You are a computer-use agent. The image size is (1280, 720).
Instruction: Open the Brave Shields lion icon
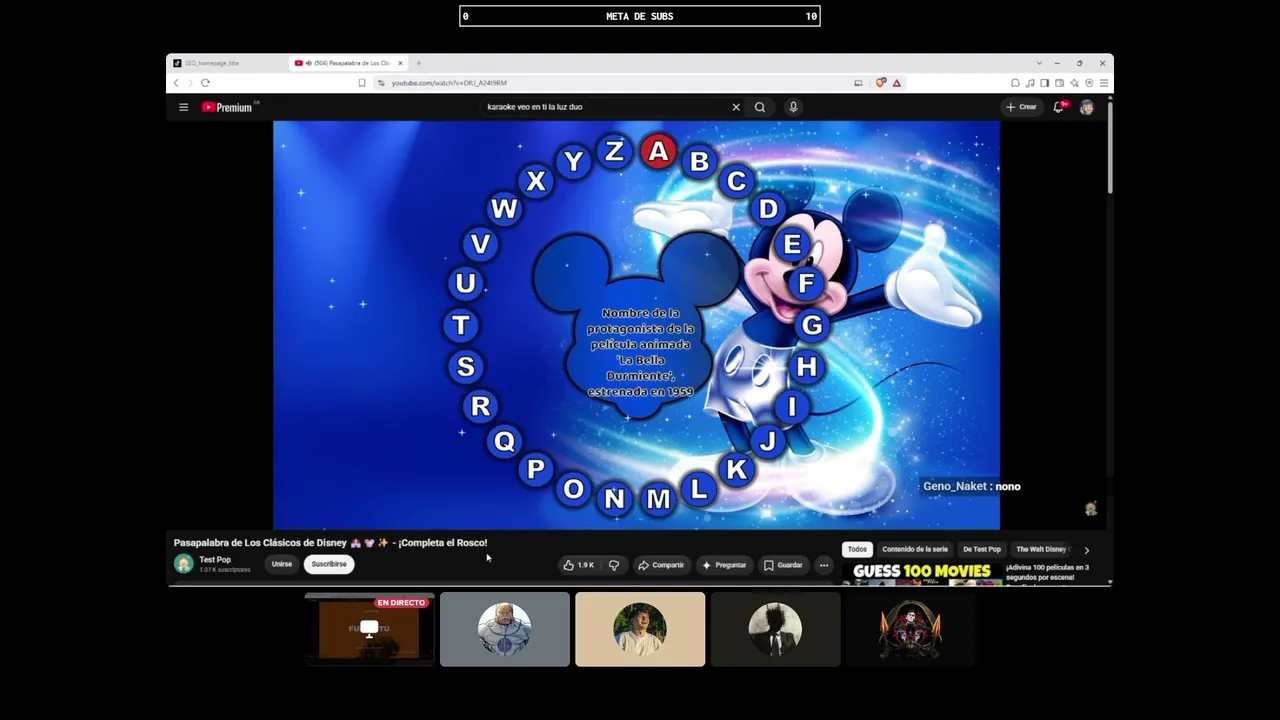tap(881, 83)
